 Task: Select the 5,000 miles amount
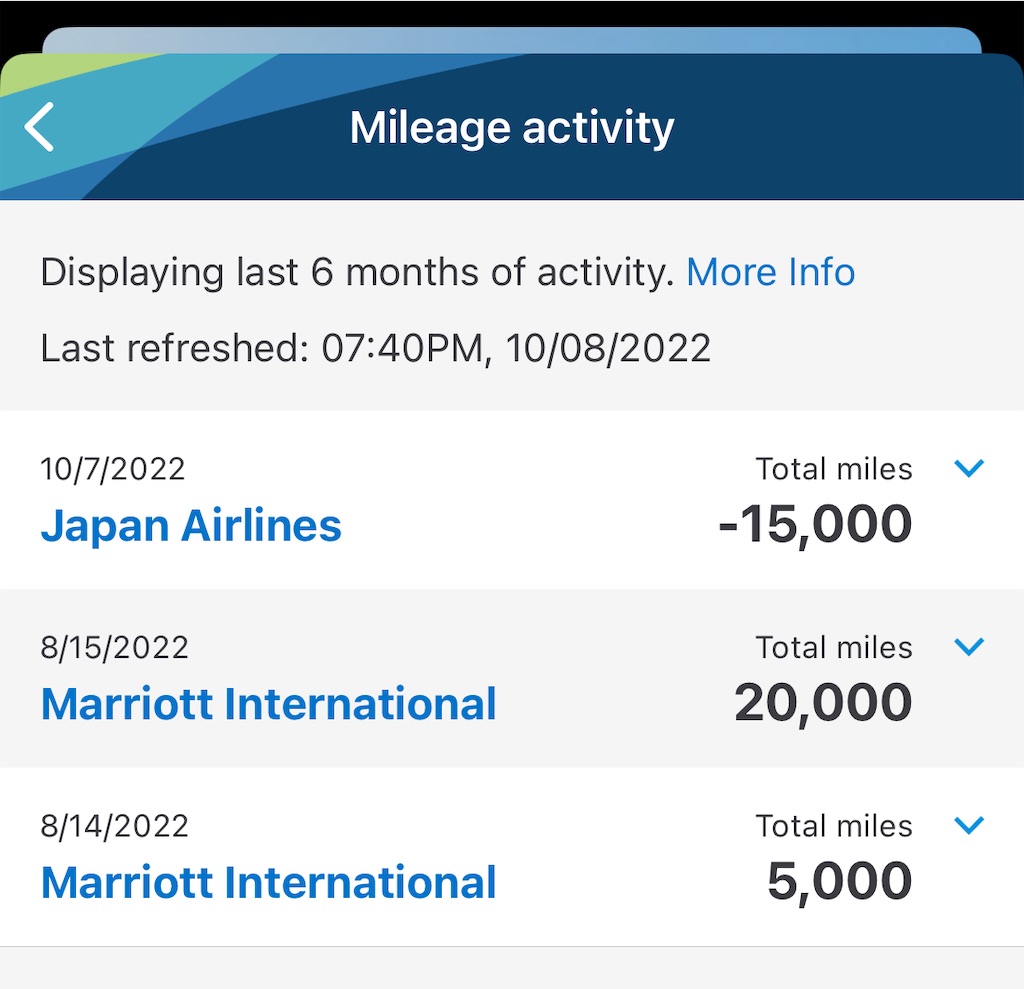pyautogui.click(x=839, y=881)
